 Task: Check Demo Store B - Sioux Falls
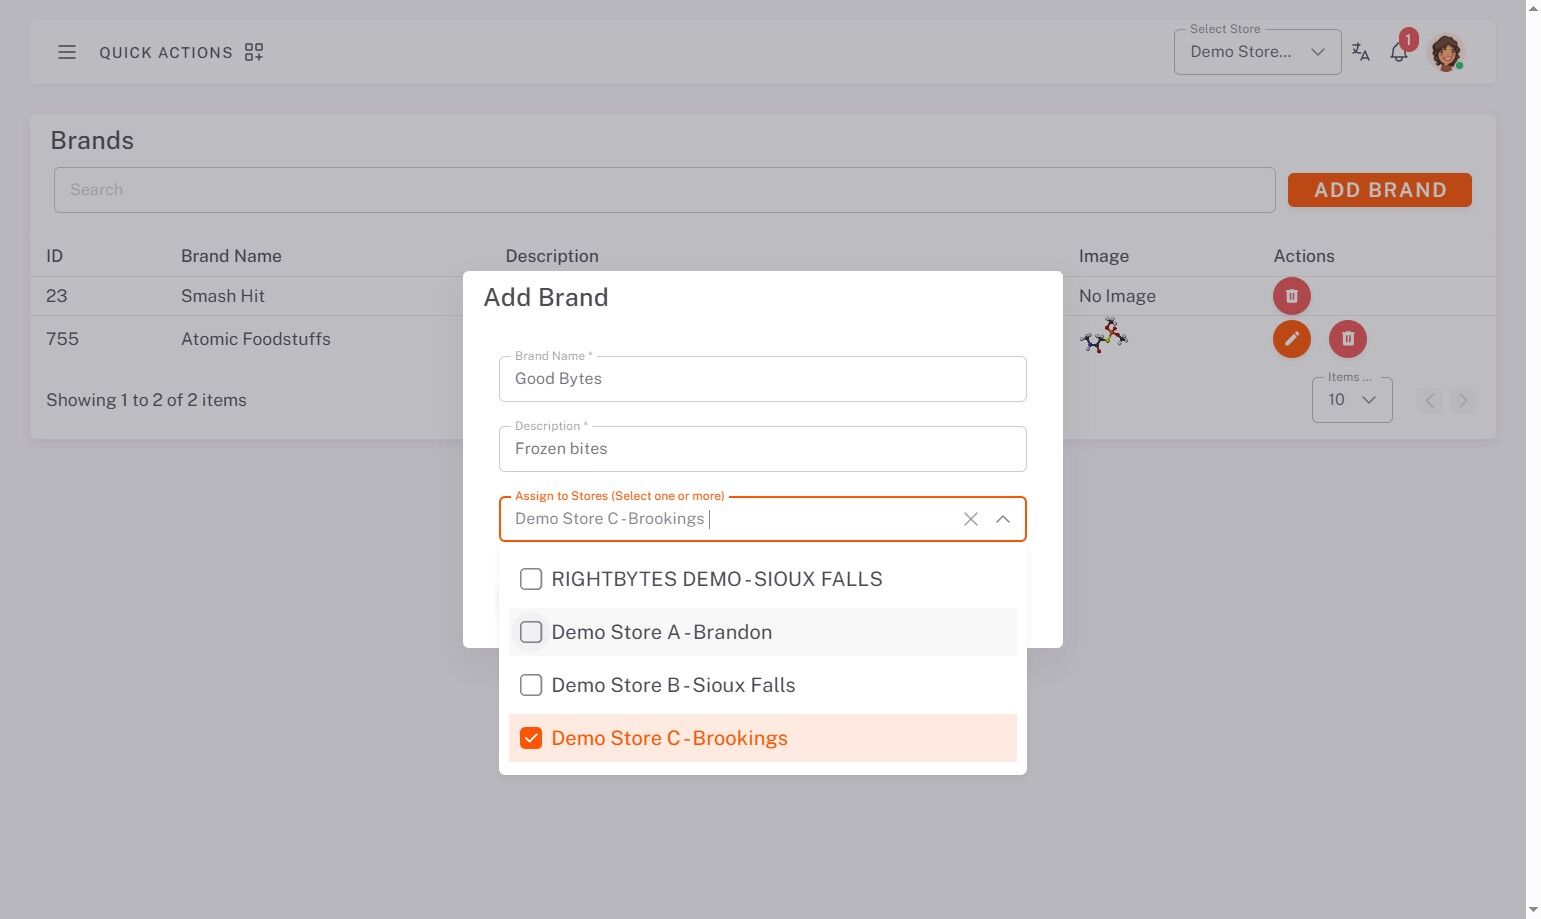point(531,685)
